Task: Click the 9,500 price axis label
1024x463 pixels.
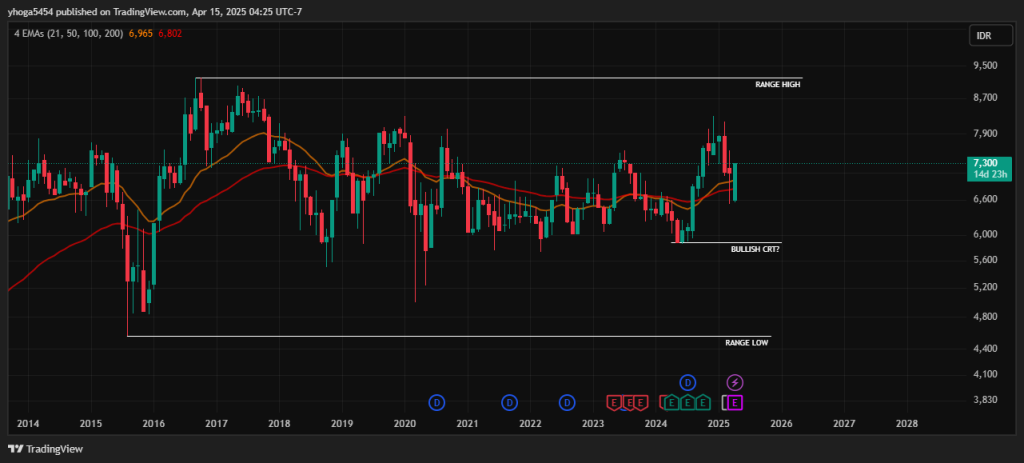Action: coord(985,66)
